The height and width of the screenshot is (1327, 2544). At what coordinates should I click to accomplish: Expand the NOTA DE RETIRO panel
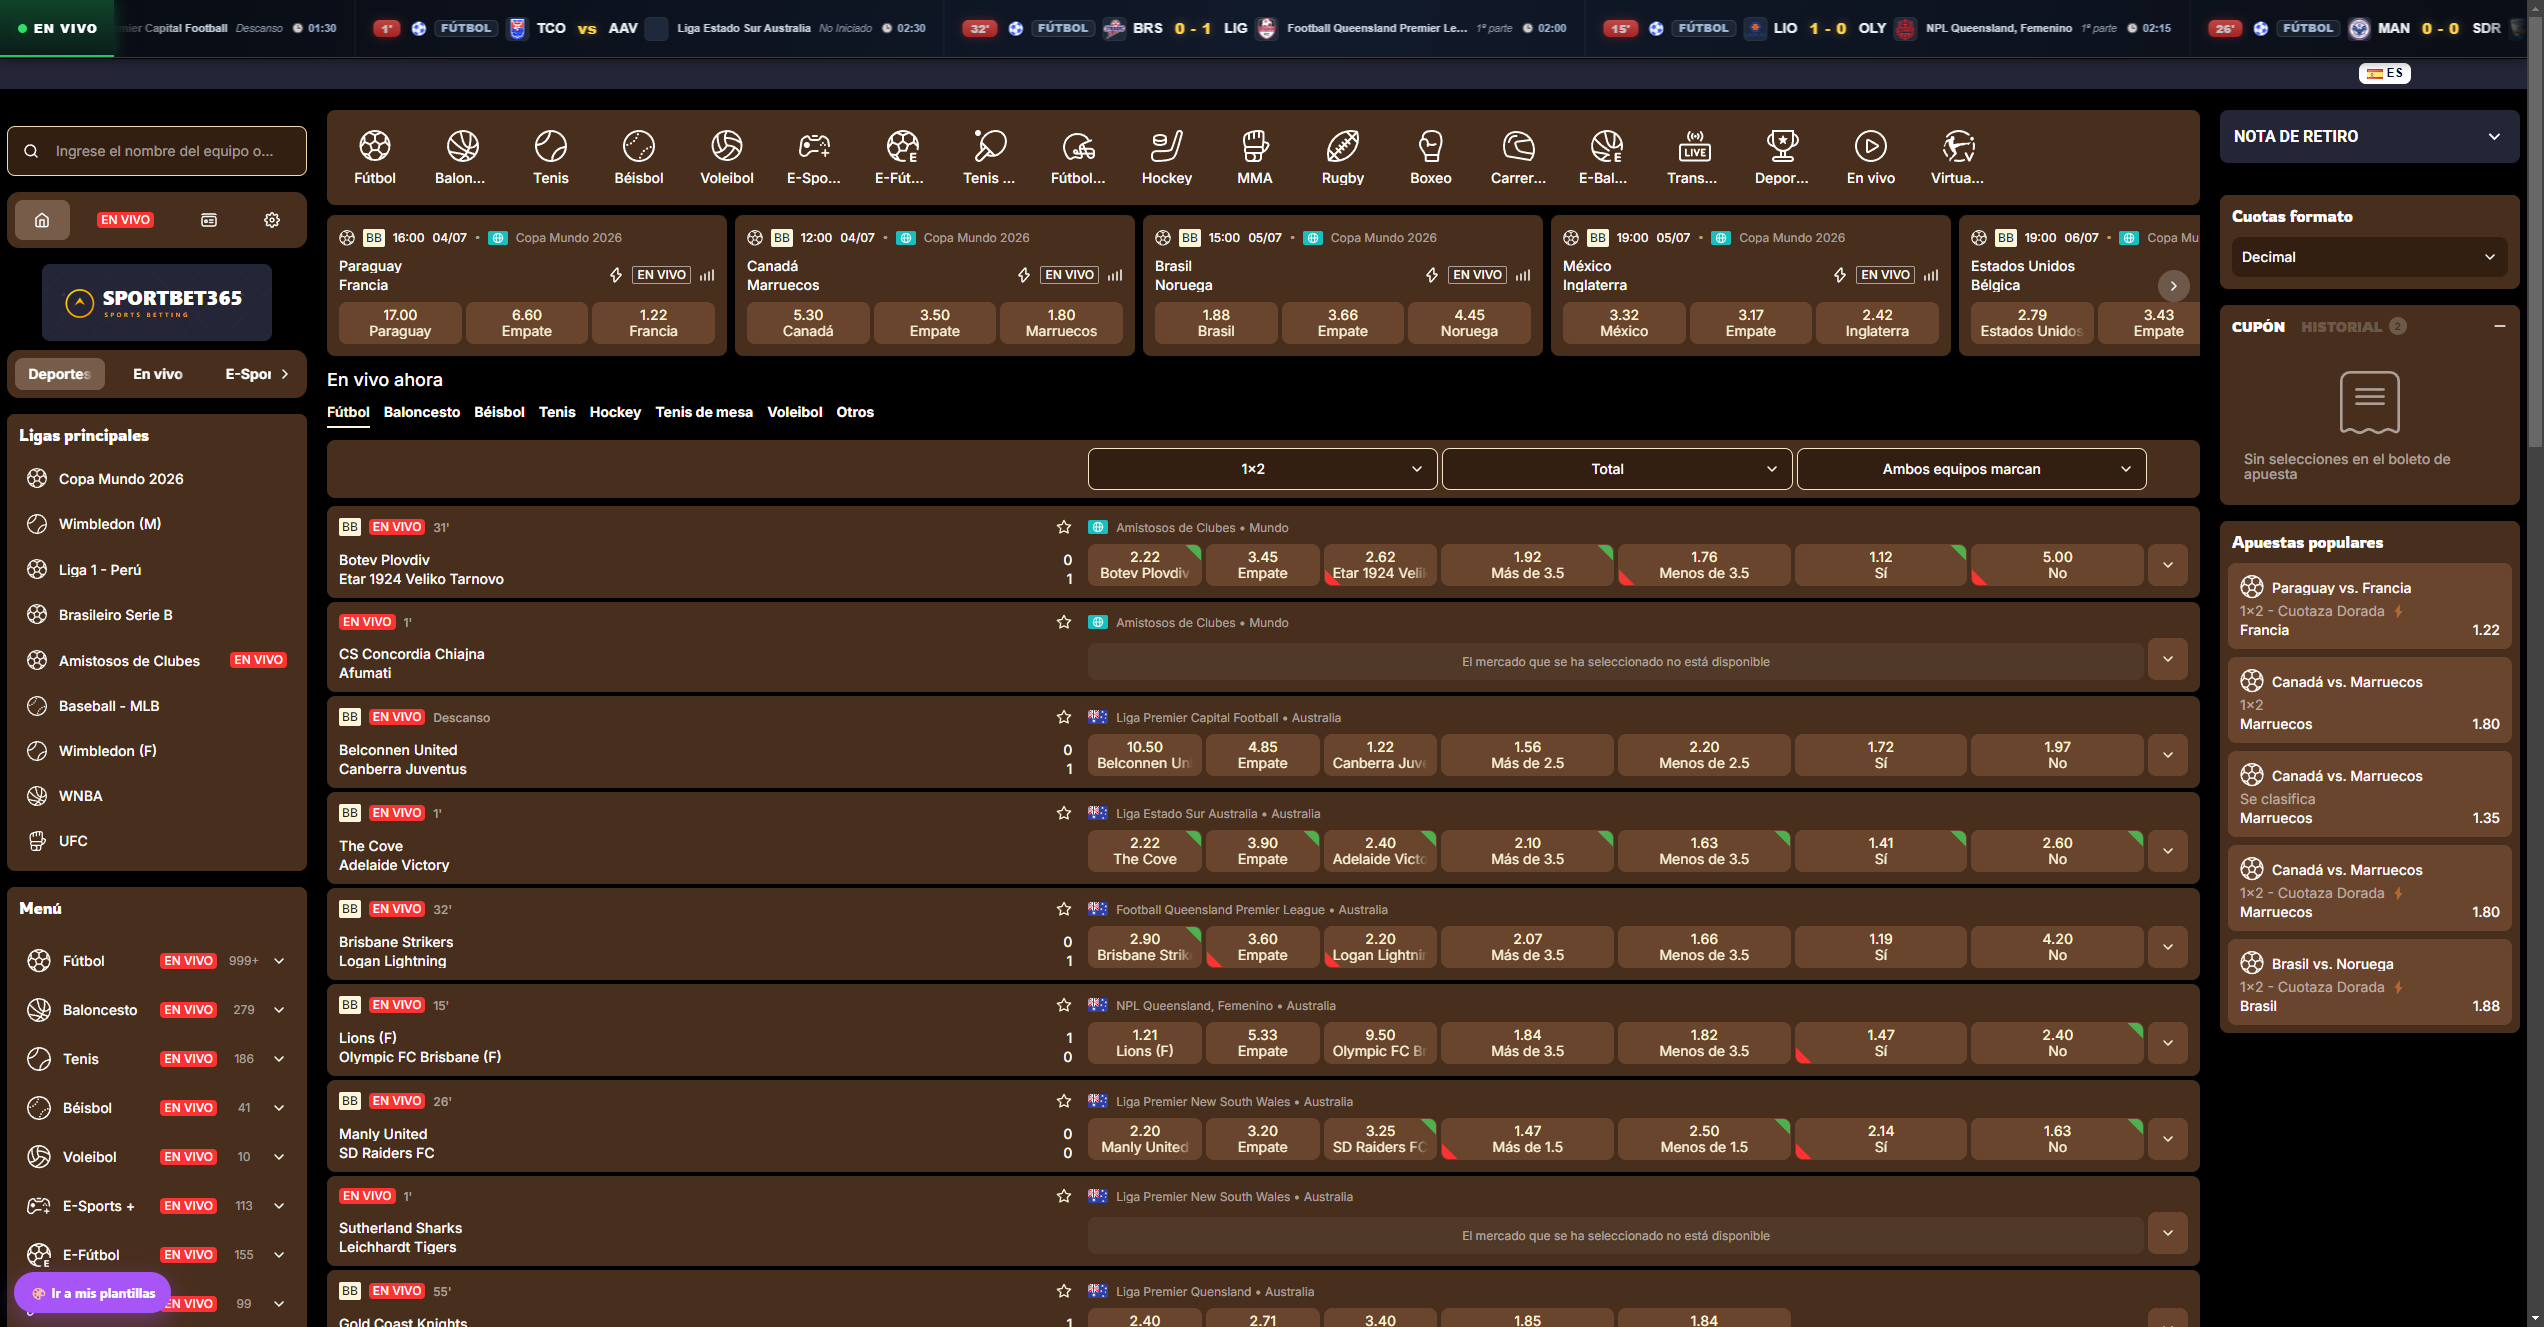pos(2369,136)
